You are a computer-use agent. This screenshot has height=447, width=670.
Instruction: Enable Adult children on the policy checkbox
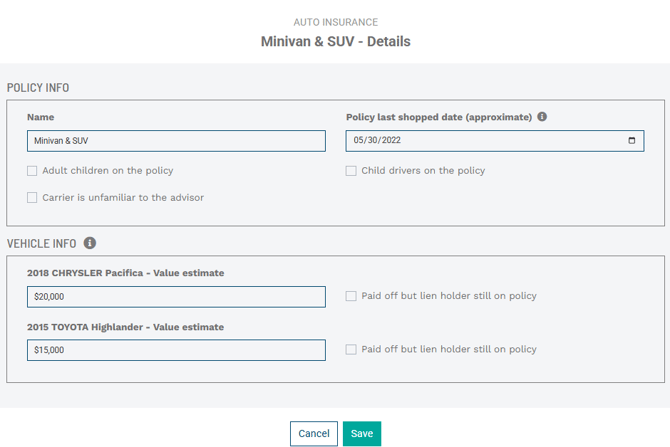point(33,171)
